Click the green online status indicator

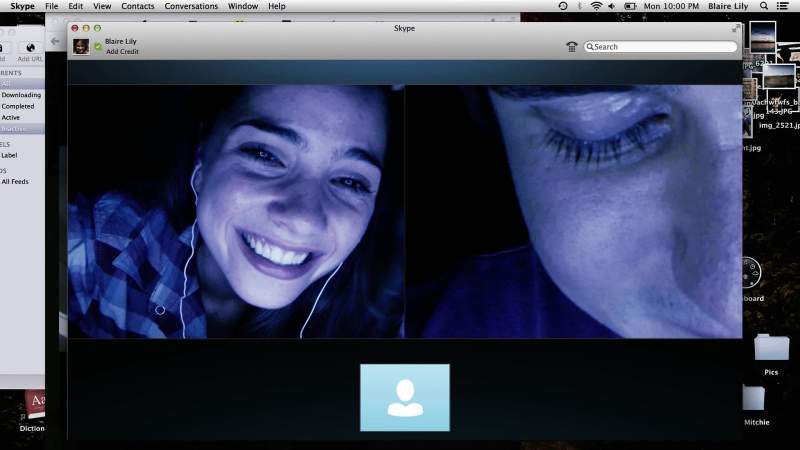(98, 47)
